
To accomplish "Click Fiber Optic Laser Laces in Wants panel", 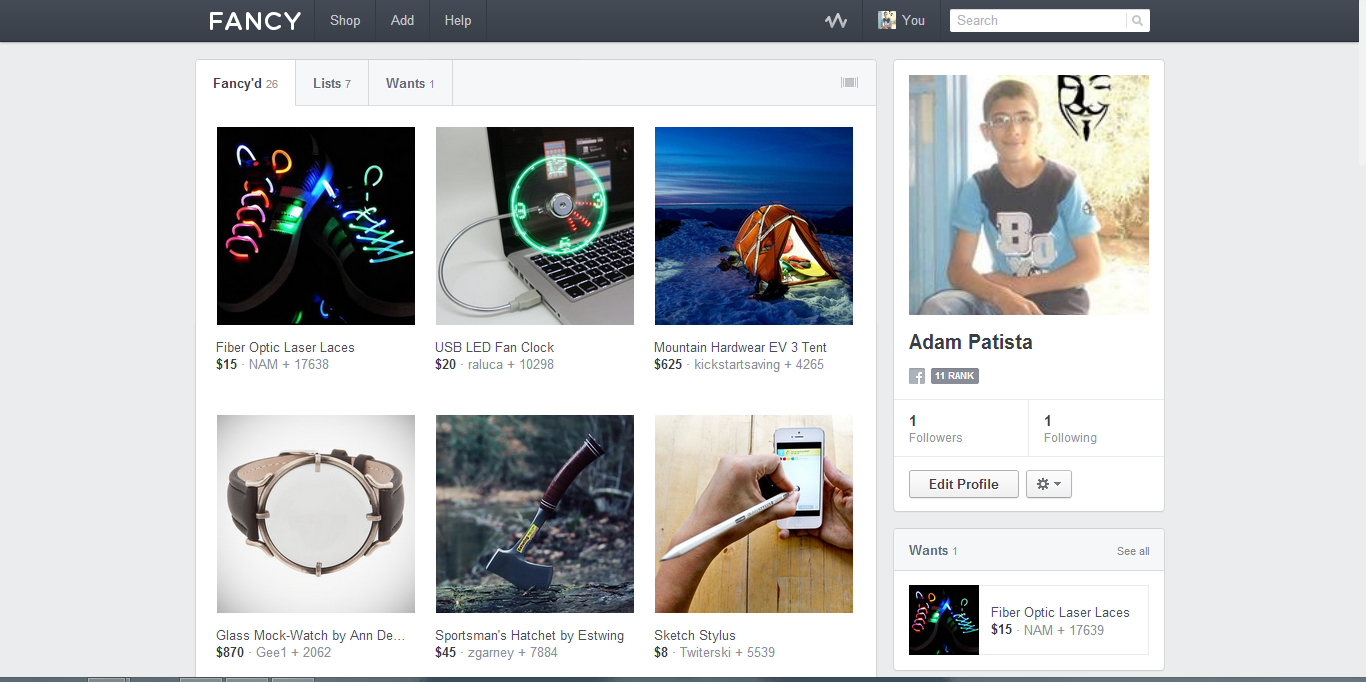I will point(1060,612).
